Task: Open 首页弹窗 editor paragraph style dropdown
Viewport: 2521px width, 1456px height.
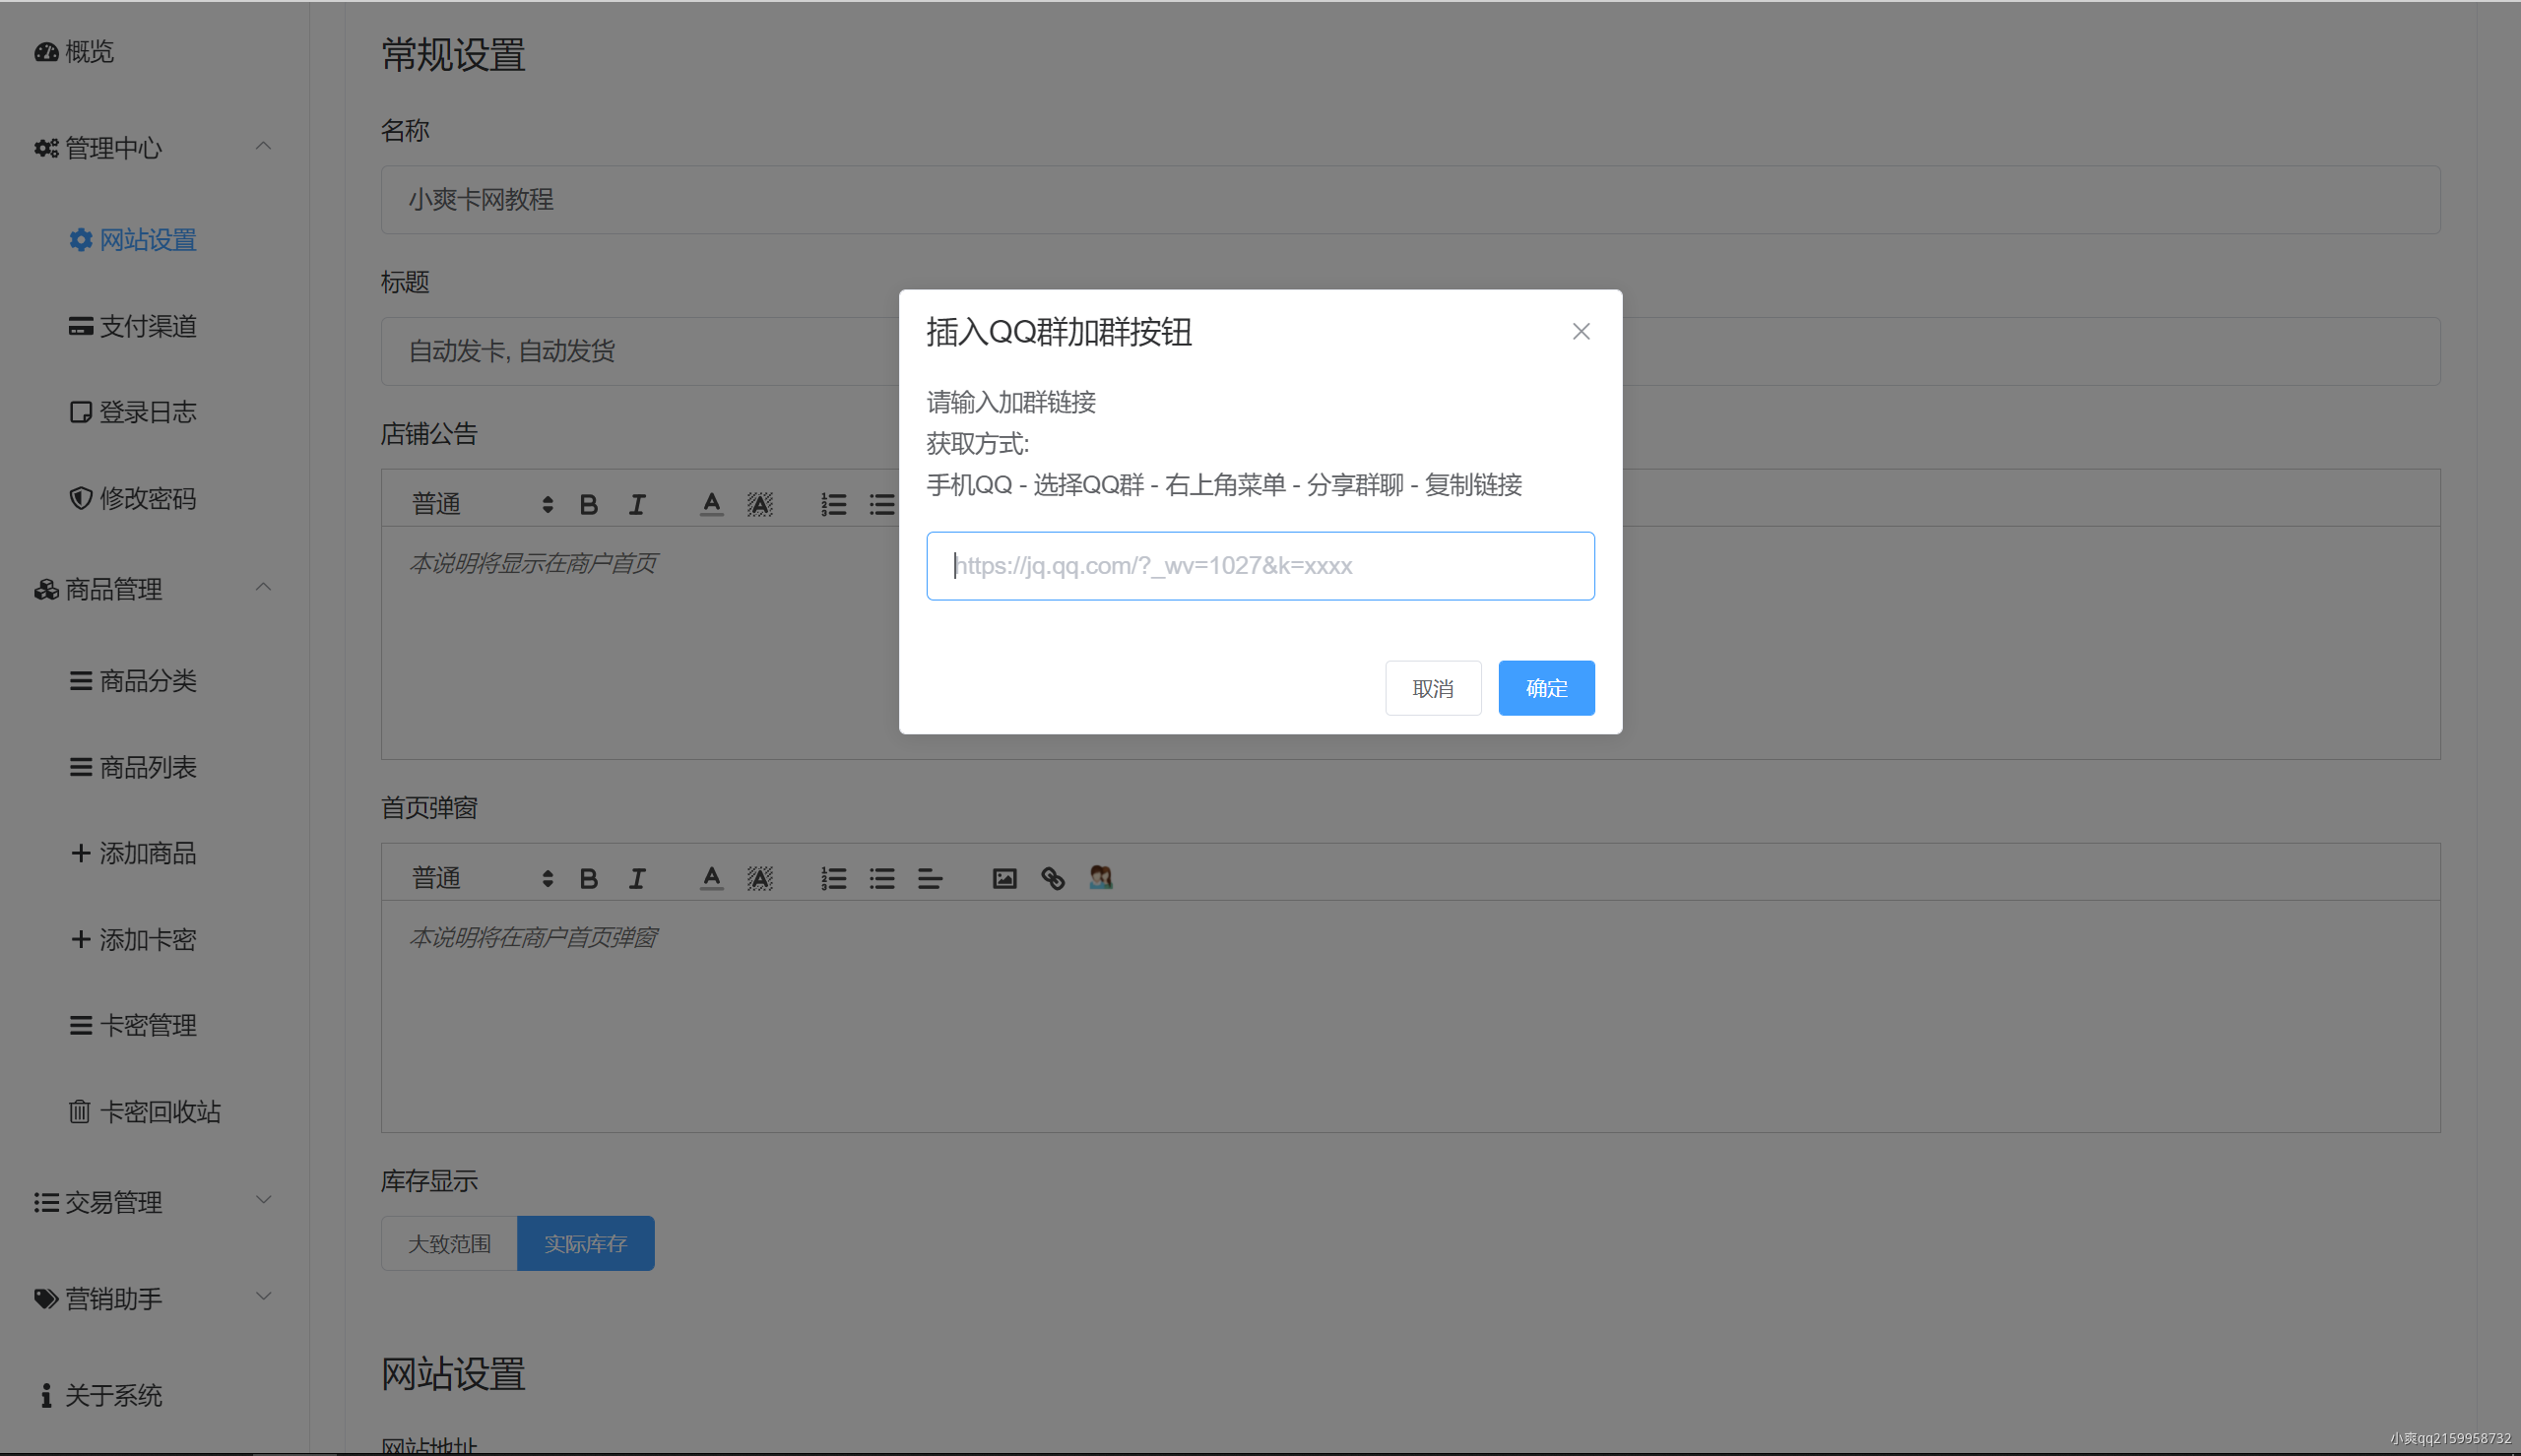Action: (x=482, y=878)
